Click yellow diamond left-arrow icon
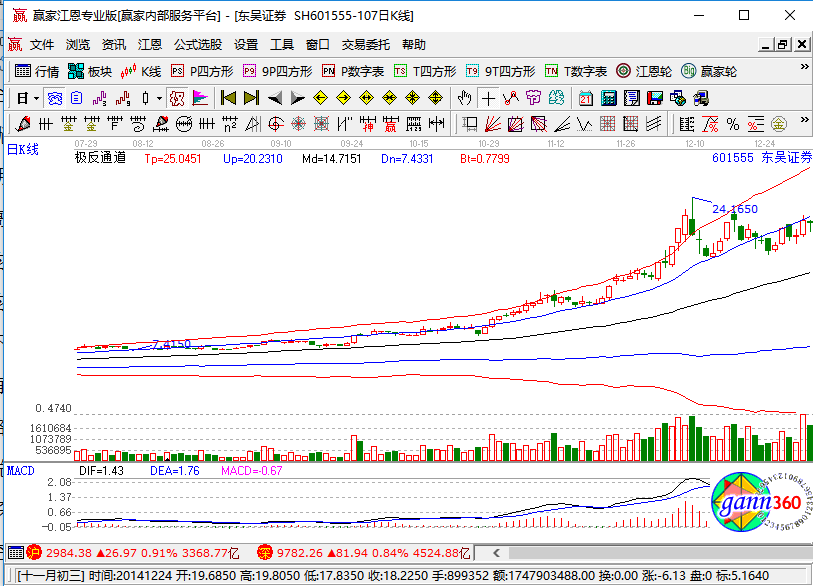This screenshot has height=586, width=813. (x=320, y=98)
